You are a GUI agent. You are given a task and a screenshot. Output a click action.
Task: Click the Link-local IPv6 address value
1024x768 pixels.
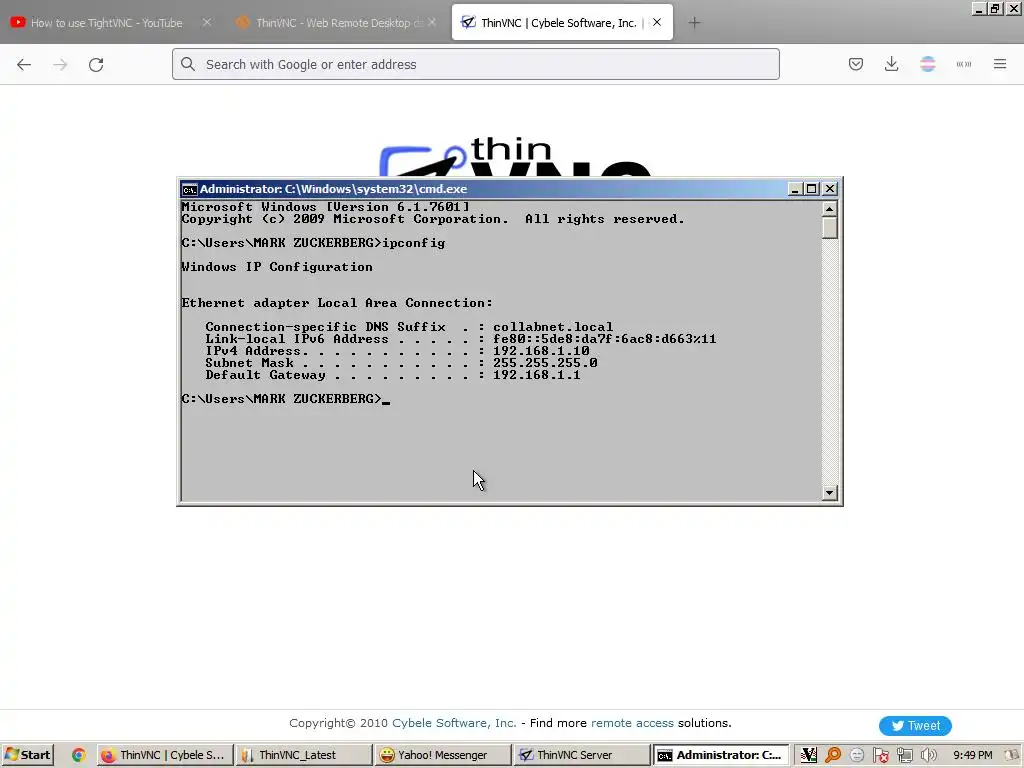point(605,339)
